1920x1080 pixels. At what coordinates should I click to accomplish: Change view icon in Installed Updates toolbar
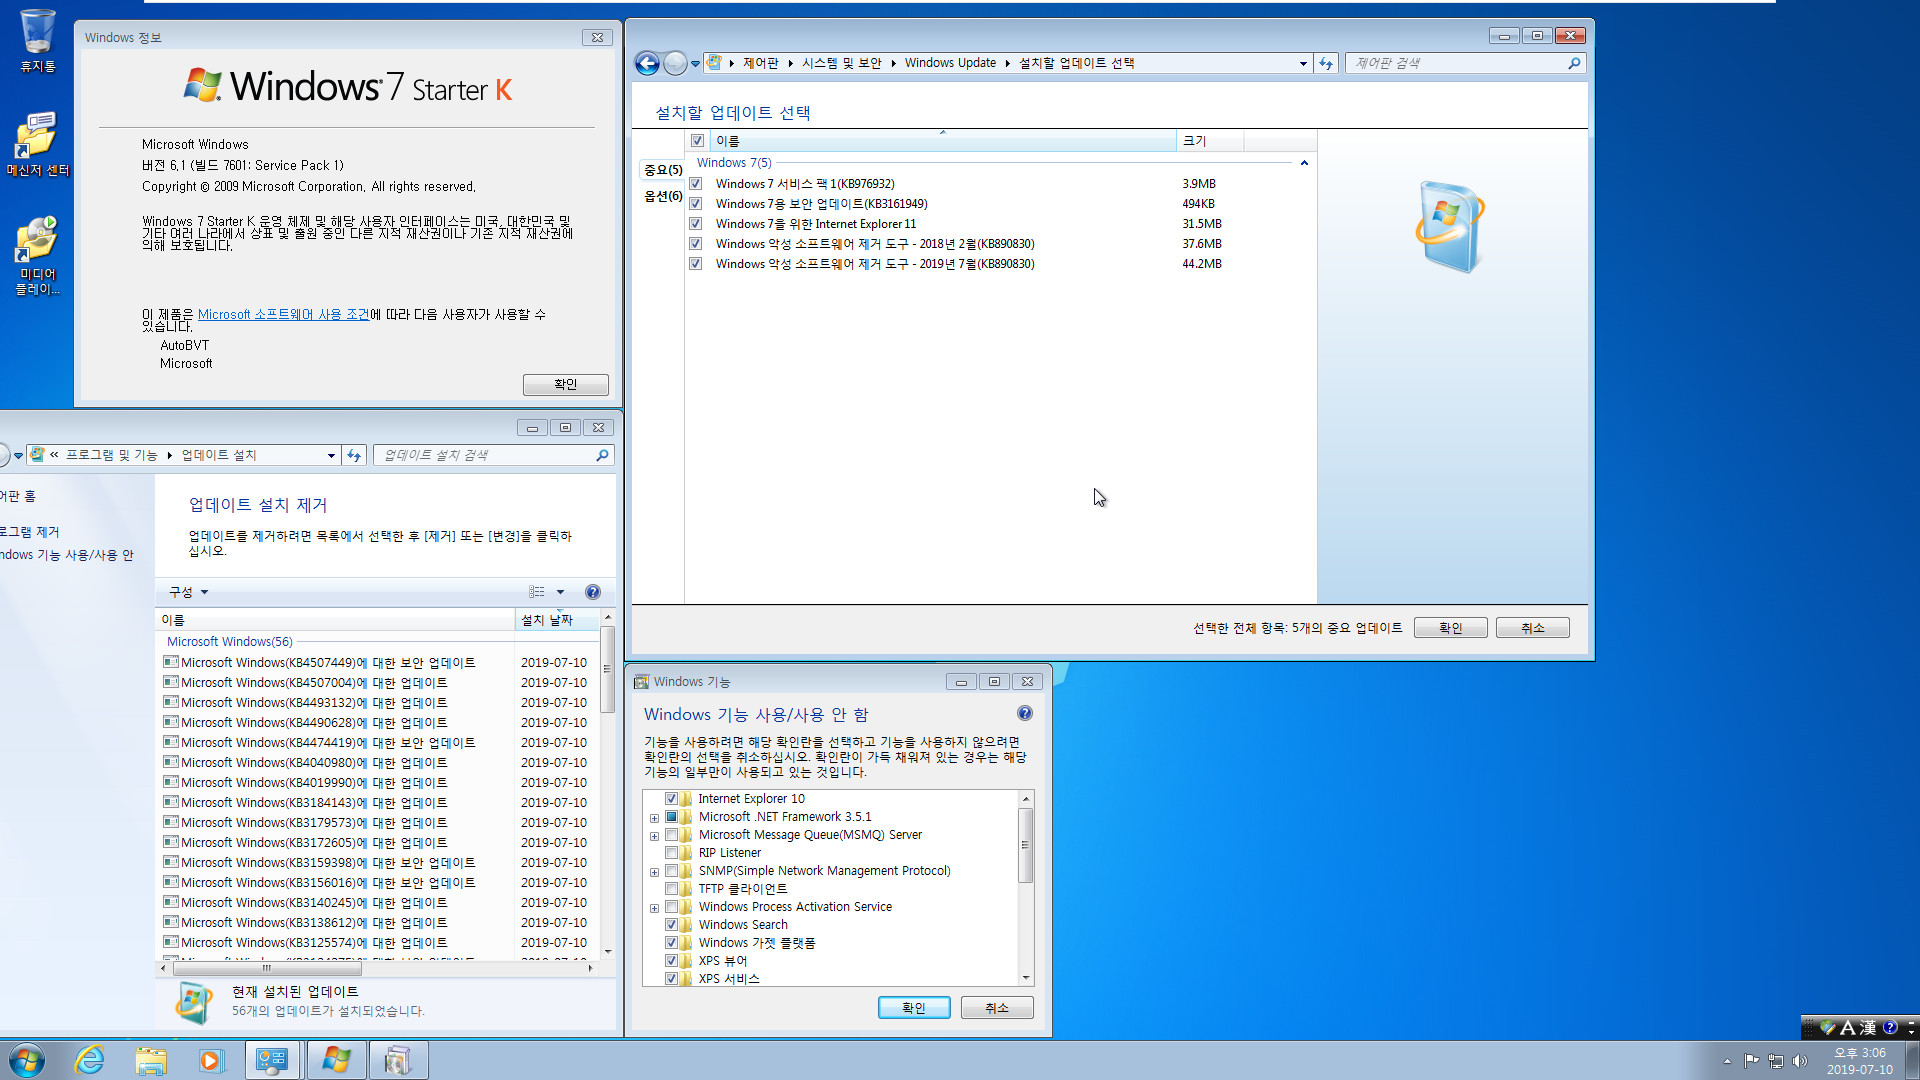click(537, 592)
